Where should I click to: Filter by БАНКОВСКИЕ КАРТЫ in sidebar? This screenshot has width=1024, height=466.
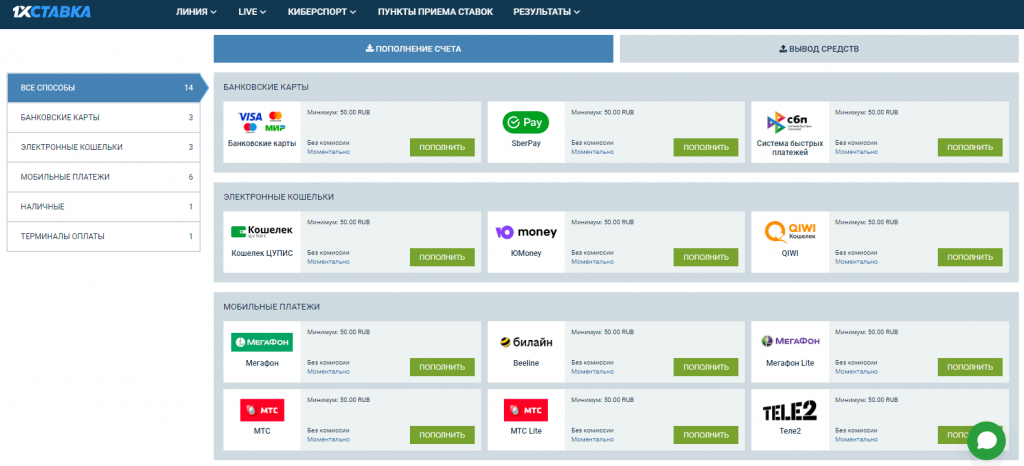tap(103, 117)
